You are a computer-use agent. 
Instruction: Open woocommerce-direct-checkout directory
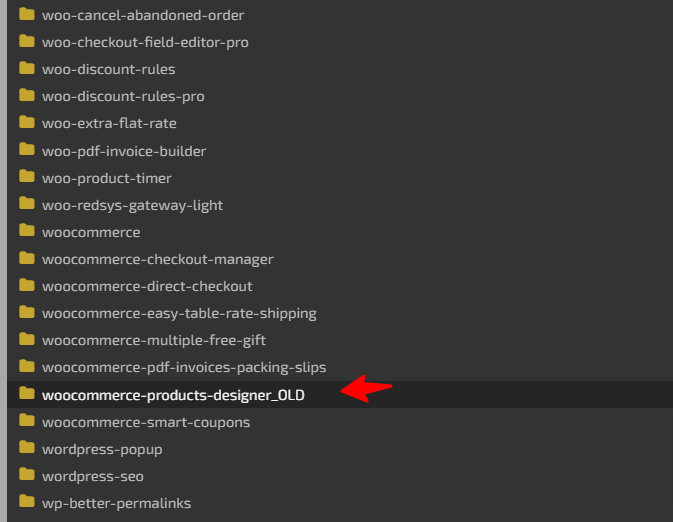147,286
